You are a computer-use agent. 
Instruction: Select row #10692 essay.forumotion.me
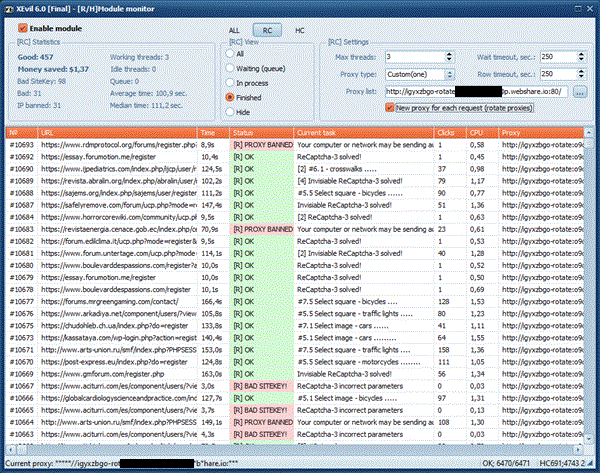[x=295, y=157]
